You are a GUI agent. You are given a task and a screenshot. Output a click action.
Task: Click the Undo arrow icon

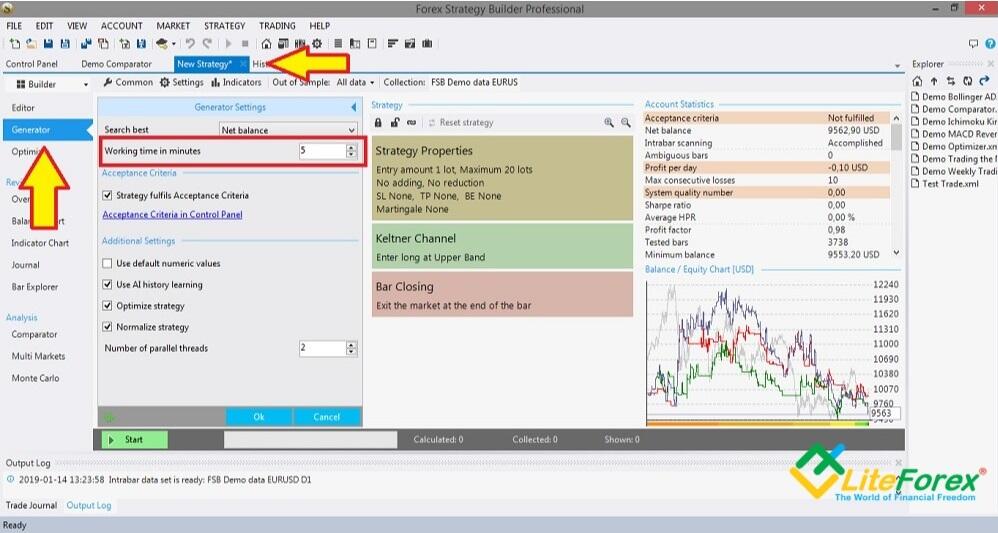pos(190,44)
